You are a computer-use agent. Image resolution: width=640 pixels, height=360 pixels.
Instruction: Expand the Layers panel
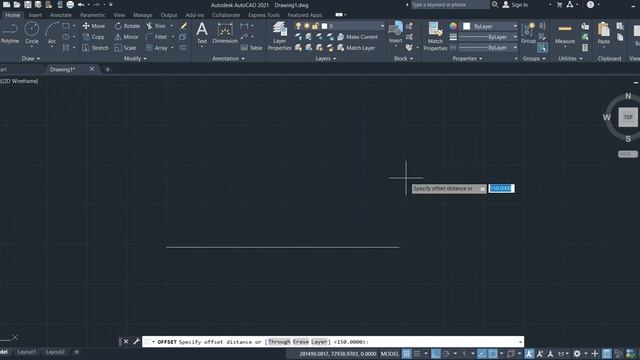click(x=325, y=58)
